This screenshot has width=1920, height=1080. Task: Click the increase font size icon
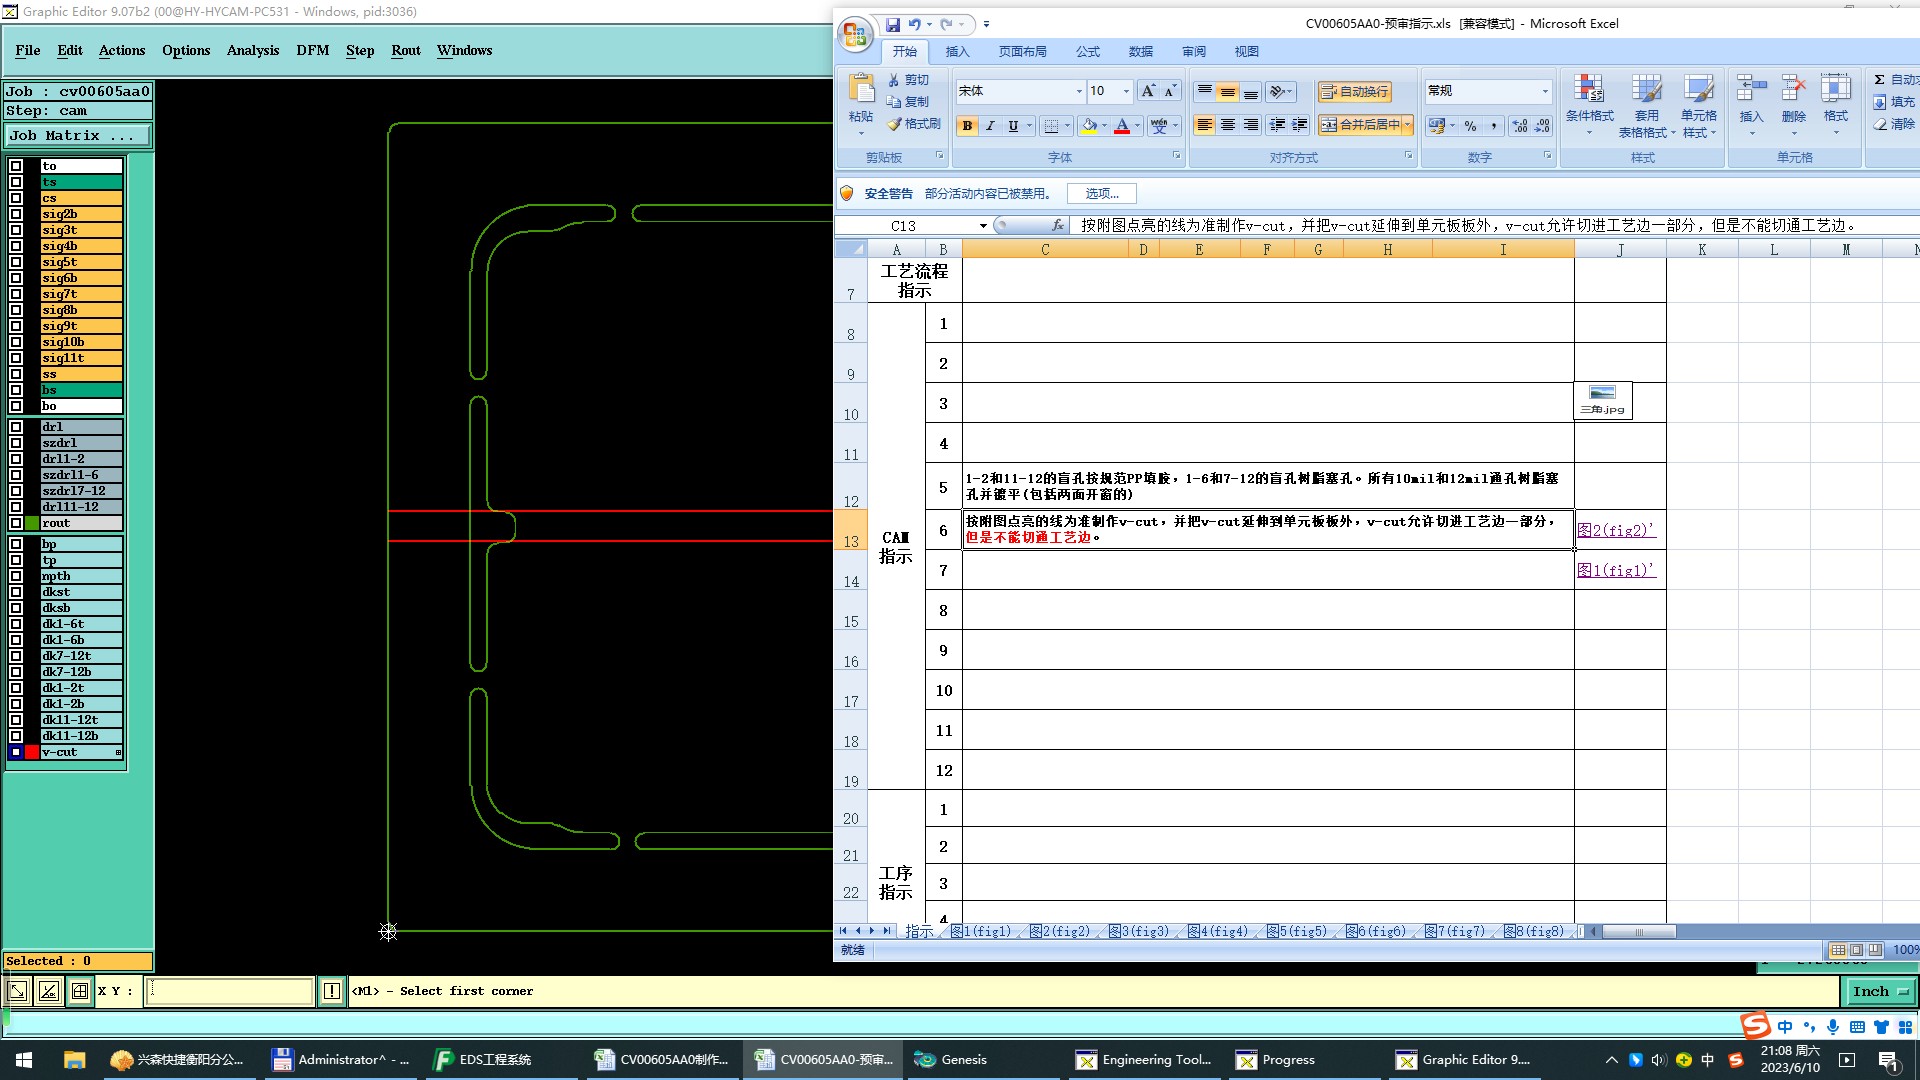coord(1148,91)
